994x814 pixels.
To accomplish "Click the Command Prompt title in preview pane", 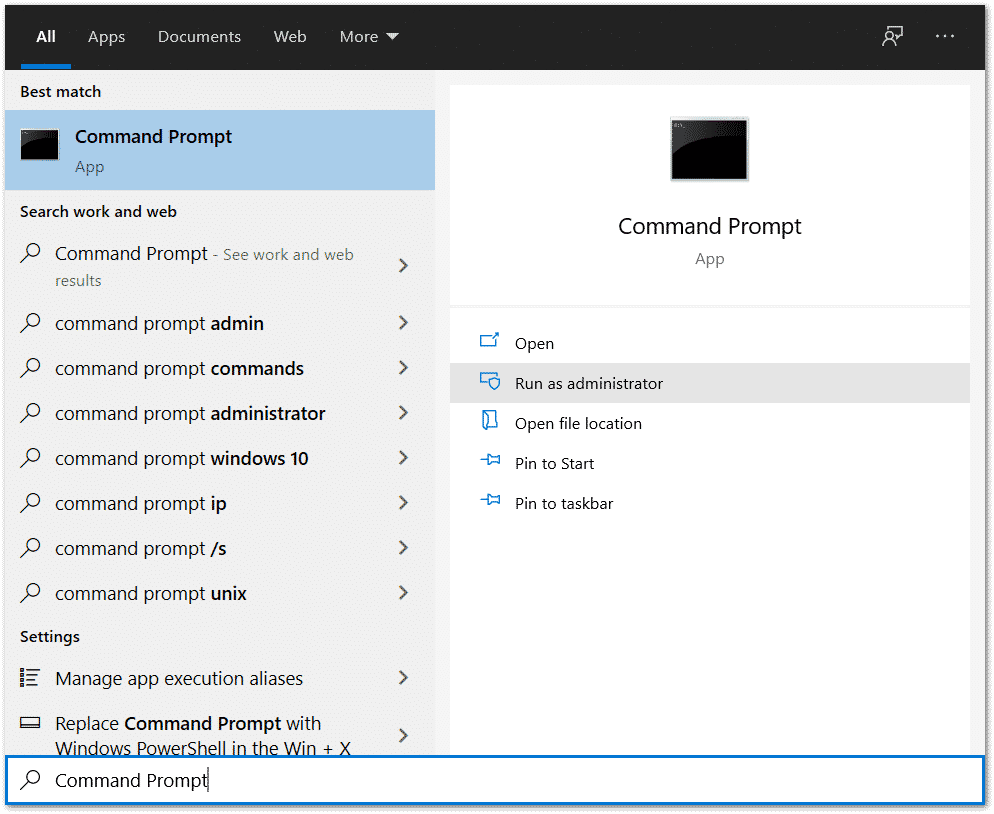I will [x=709, y=226].
